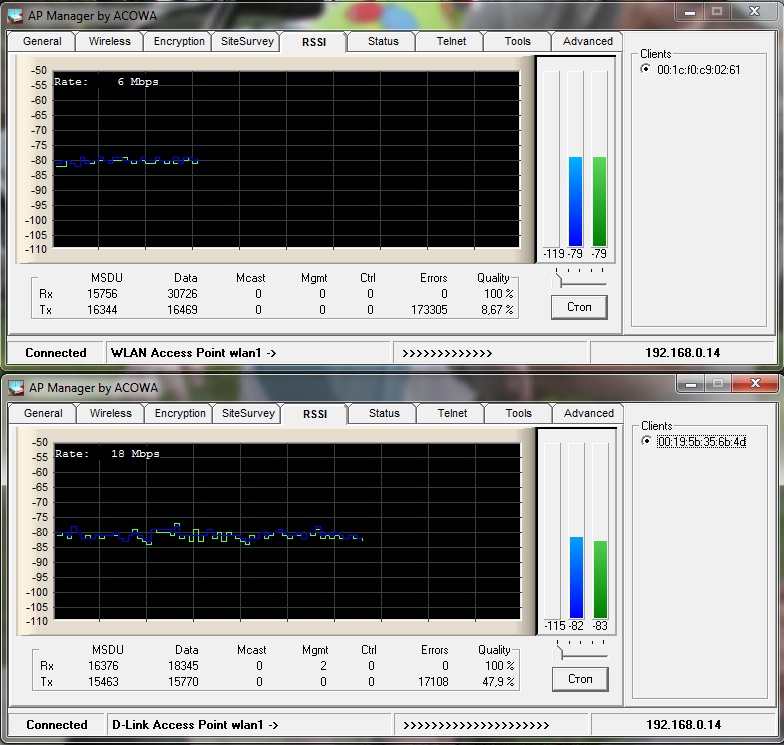Image resolution: width=784 pixels, height=745 pixels.
Task: Select the RSSI tab in the top window
Action: tap(314, 42)
